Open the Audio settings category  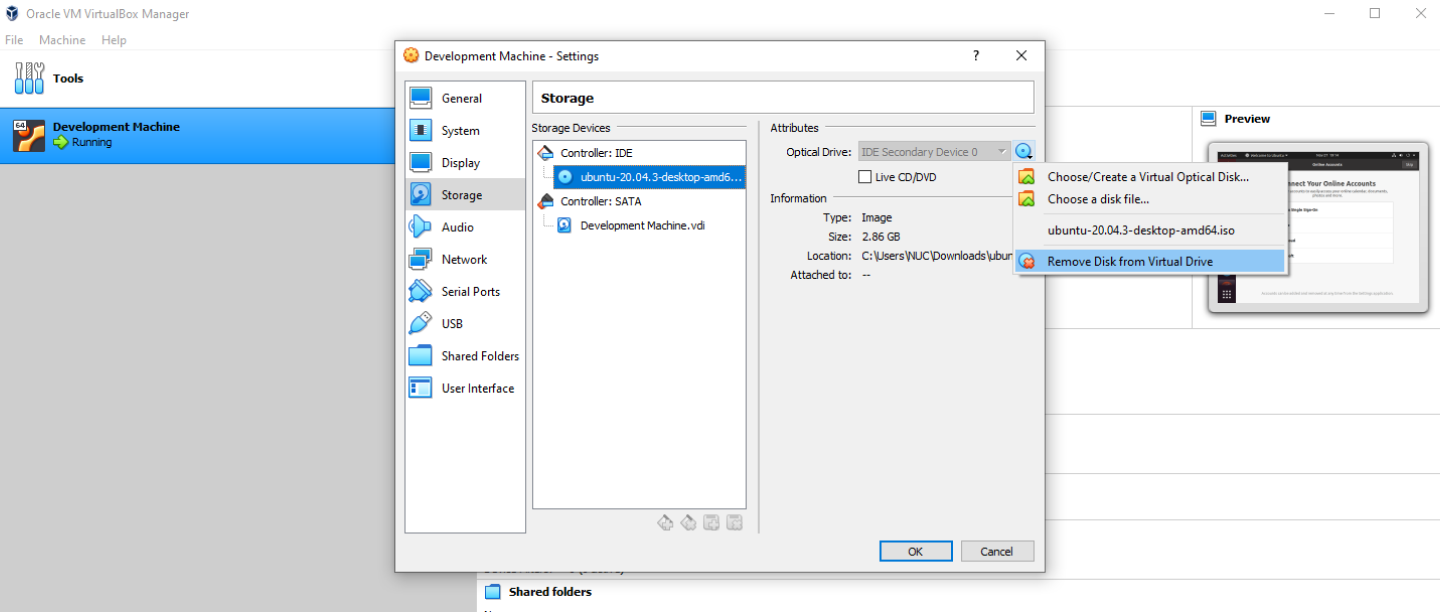click(x=465, y=227)
